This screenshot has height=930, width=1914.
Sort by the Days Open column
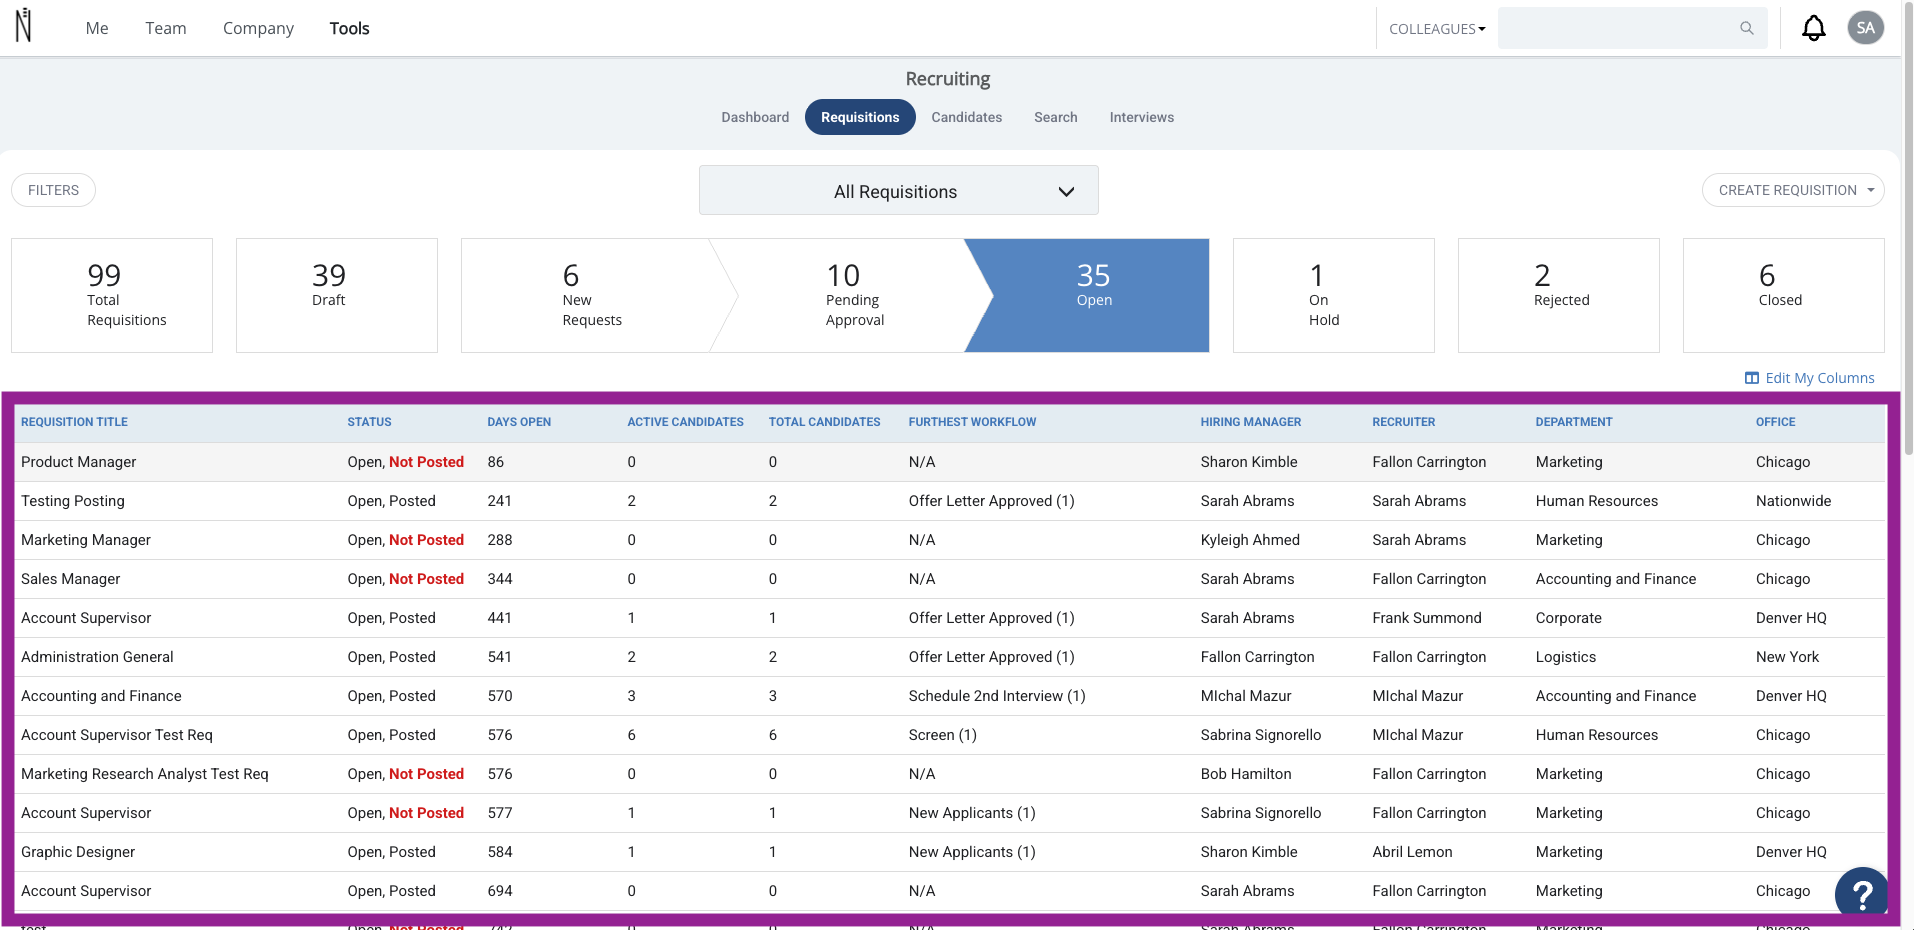519,422
